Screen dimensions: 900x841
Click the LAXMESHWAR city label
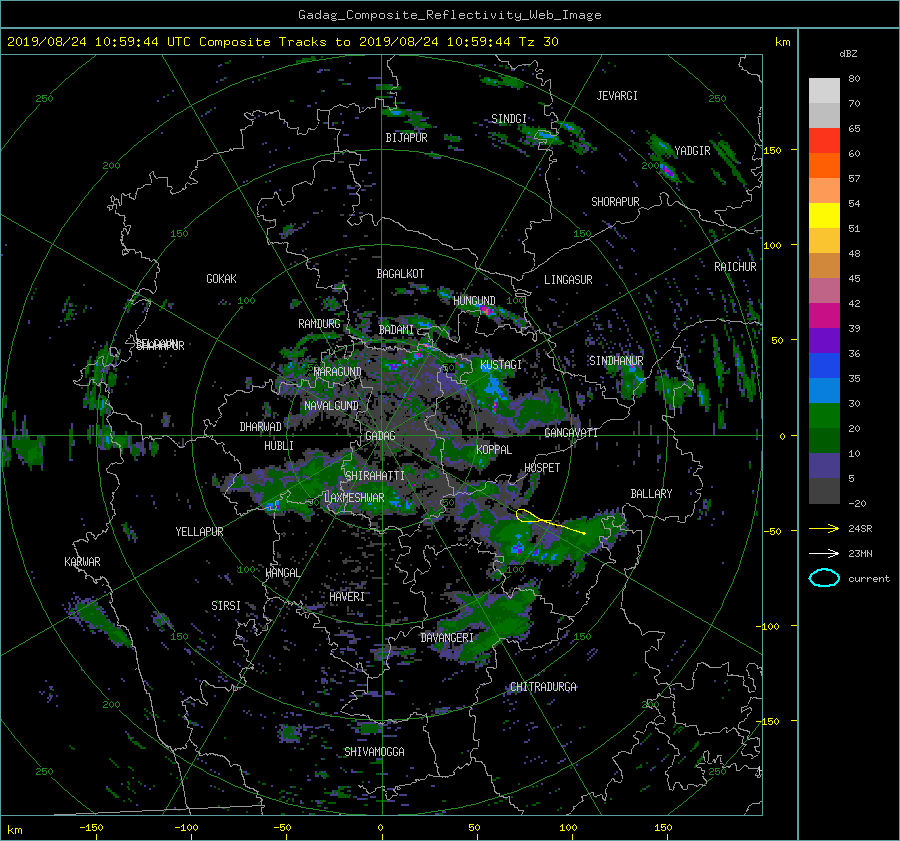coord(354,498)
